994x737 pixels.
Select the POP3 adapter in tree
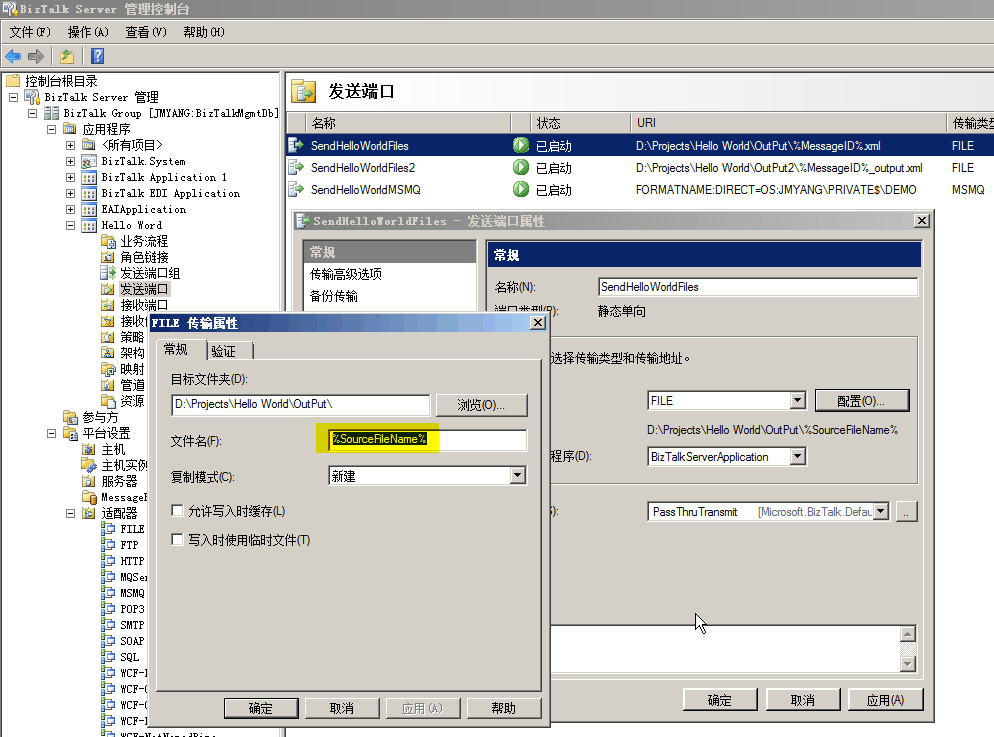tap(132, 609)
